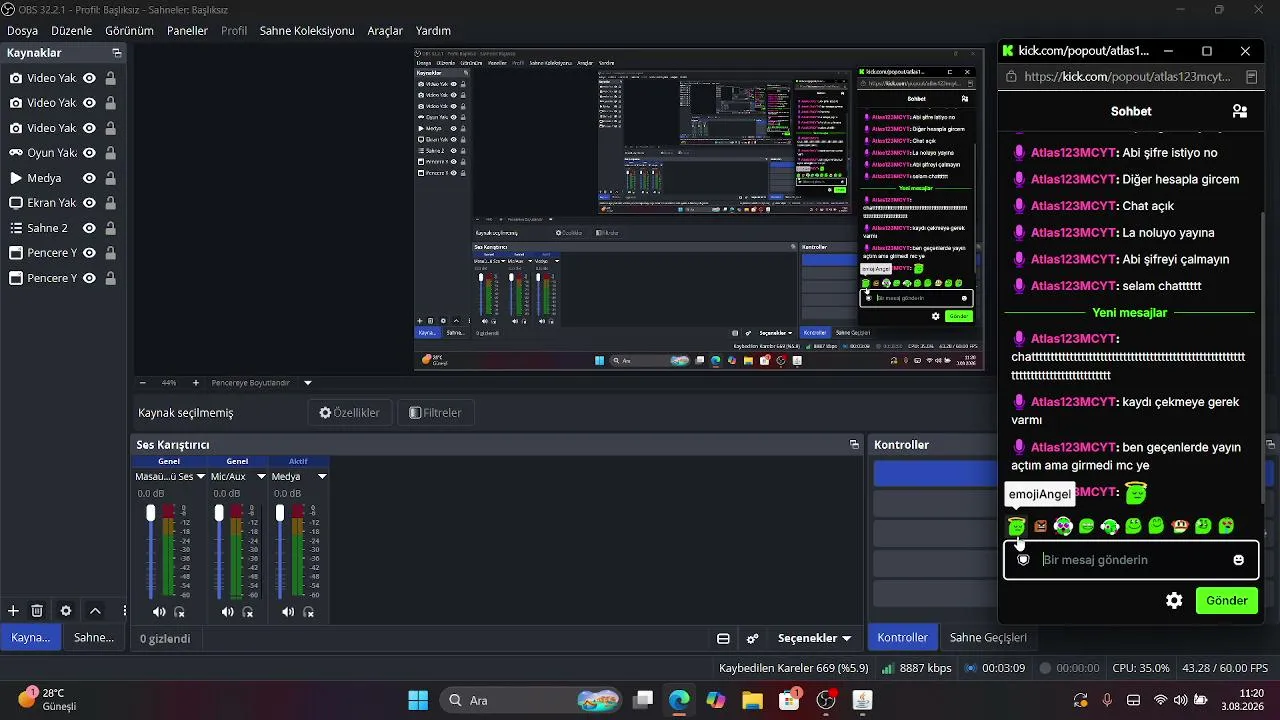Click the kick.com popout address bar

point(1128,77)
